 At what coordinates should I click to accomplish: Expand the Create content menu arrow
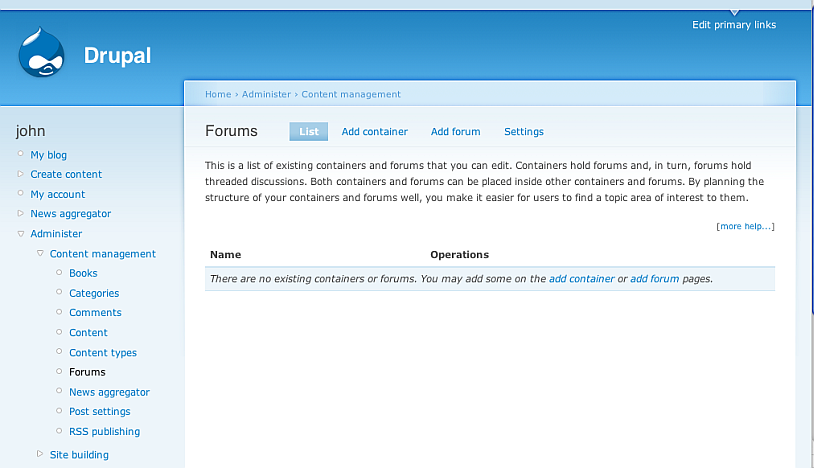tap(20, 174)
